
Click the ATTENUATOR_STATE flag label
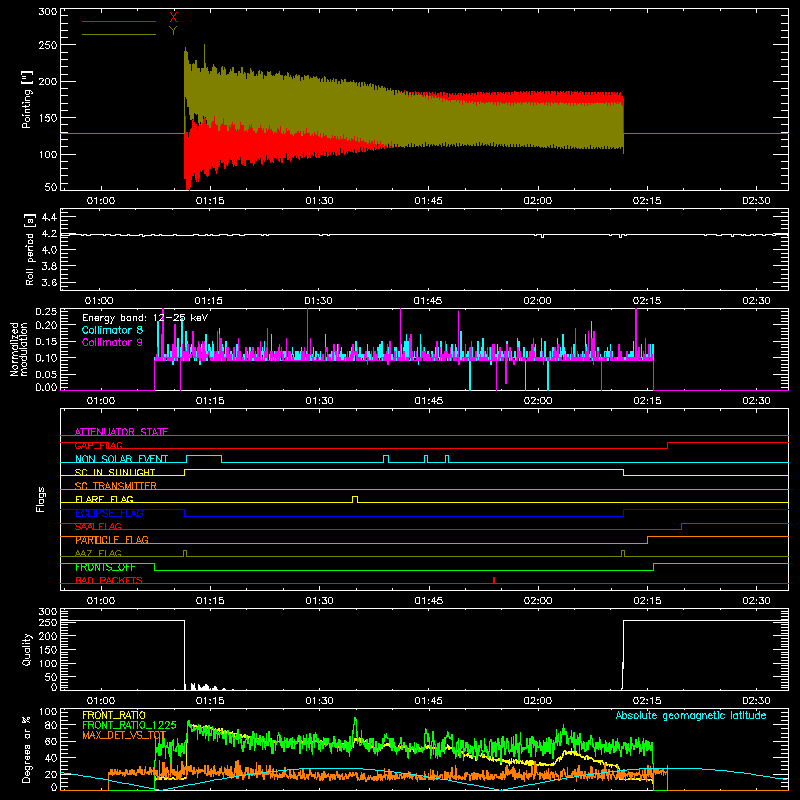coord(121,432)
